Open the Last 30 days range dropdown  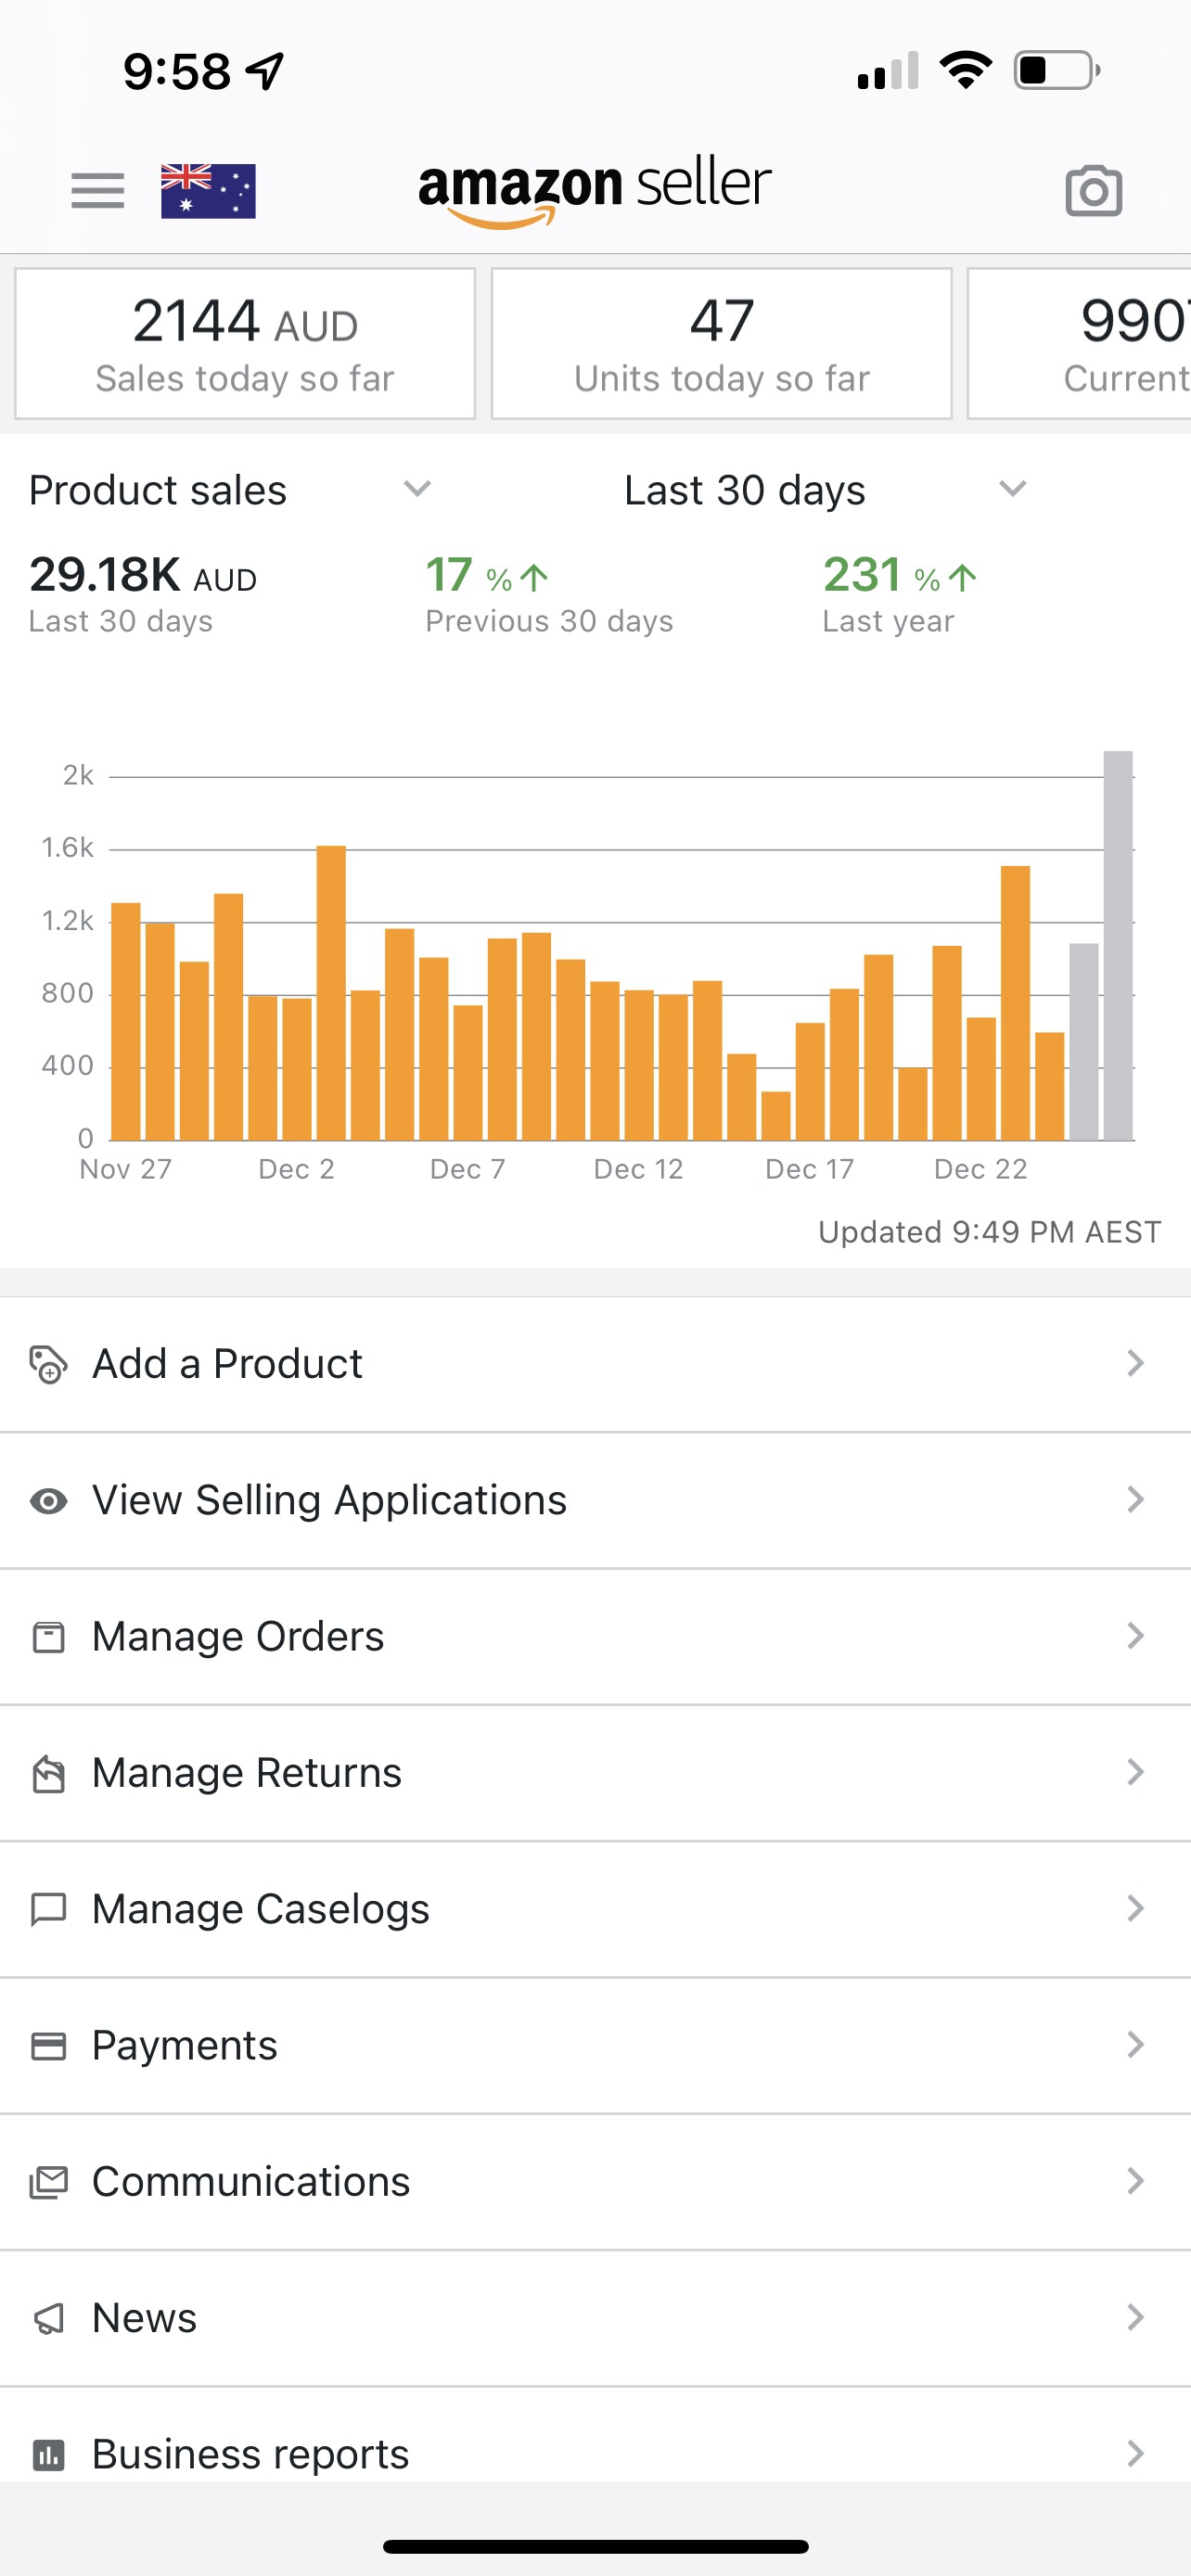tap(1012, 489)
